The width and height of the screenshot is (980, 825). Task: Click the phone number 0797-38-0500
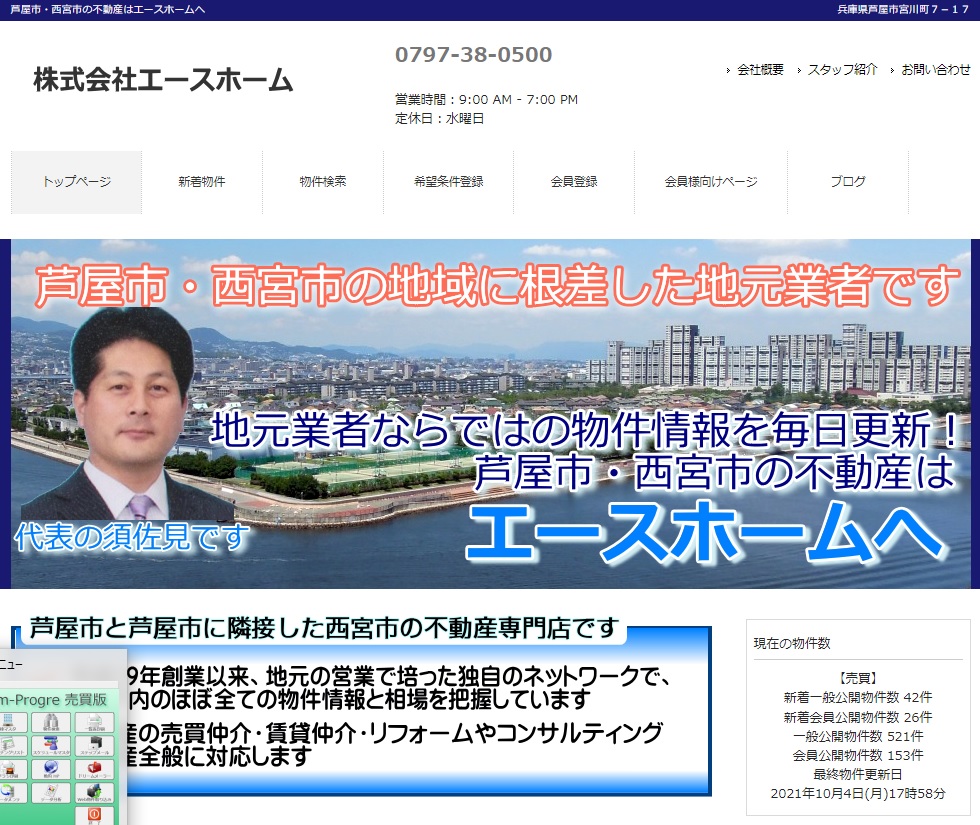pos(473,54)
